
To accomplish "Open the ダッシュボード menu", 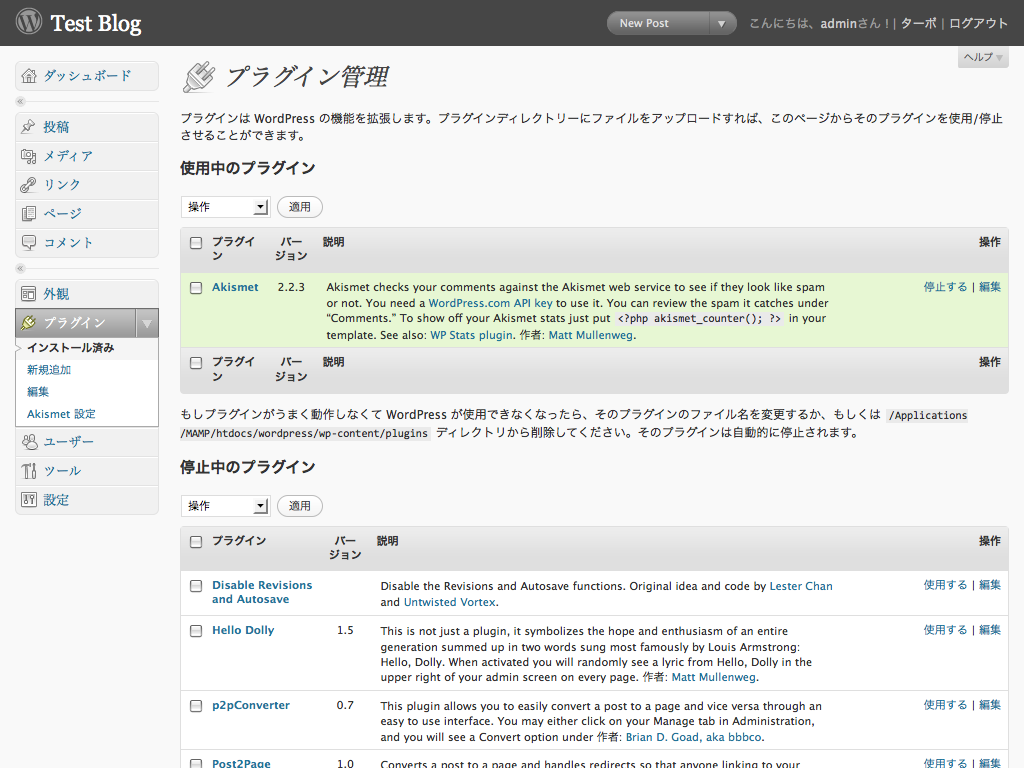I will (x=88, y=76).
